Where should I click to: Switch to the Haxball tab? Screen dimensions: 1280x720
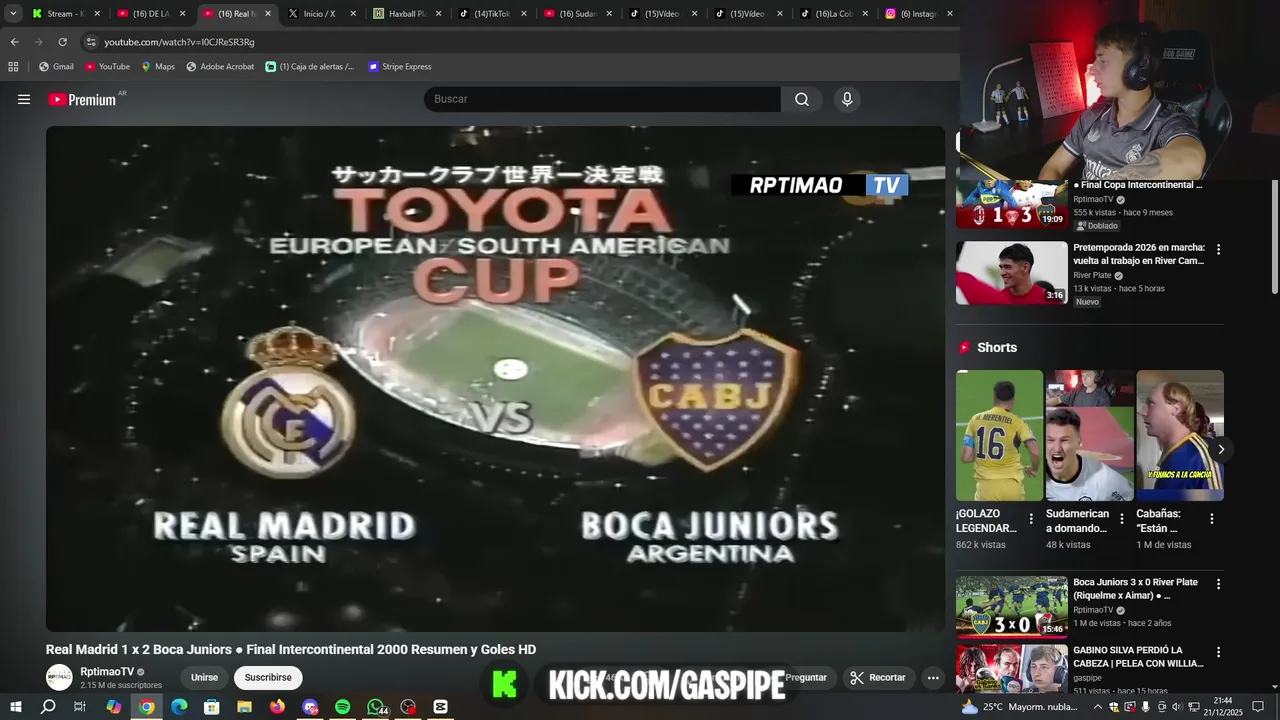coord(407,14)
